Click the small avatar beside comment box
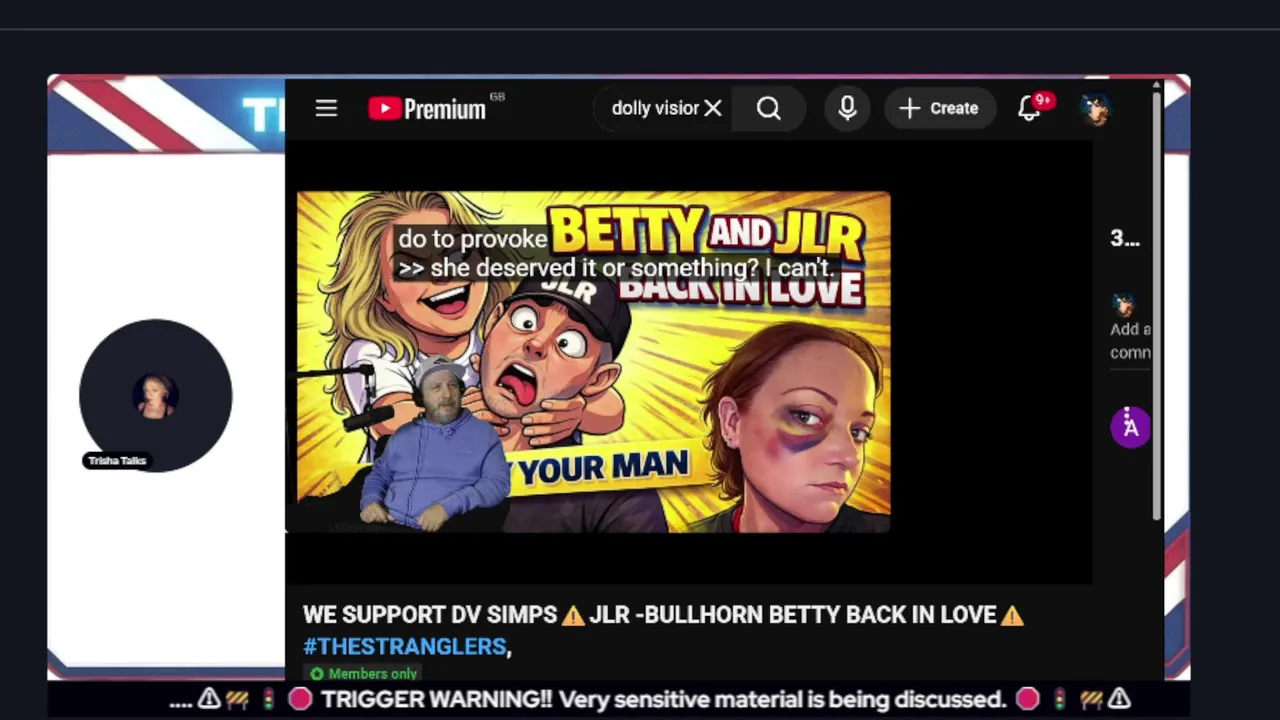The width and height of the screenshot is (1280, 720). point(1123,304)
